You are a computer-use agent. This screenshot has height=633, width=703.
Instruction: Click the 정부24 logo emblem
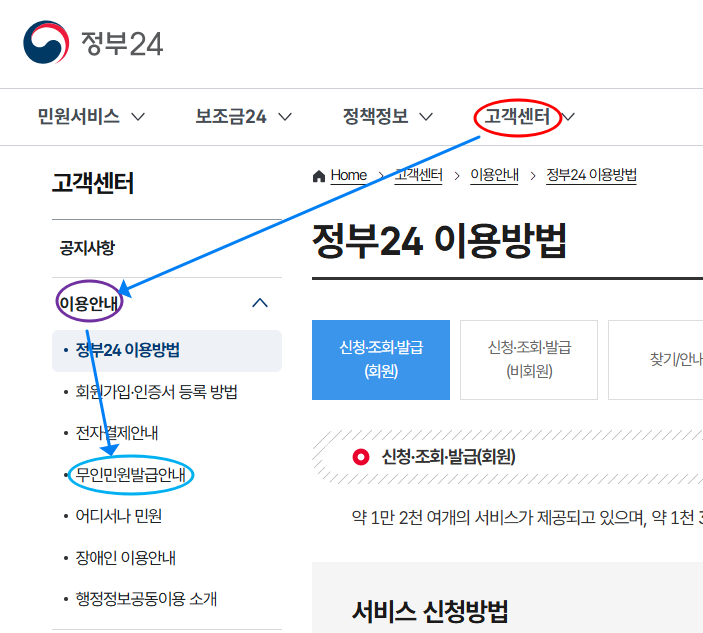coord(46,42)
